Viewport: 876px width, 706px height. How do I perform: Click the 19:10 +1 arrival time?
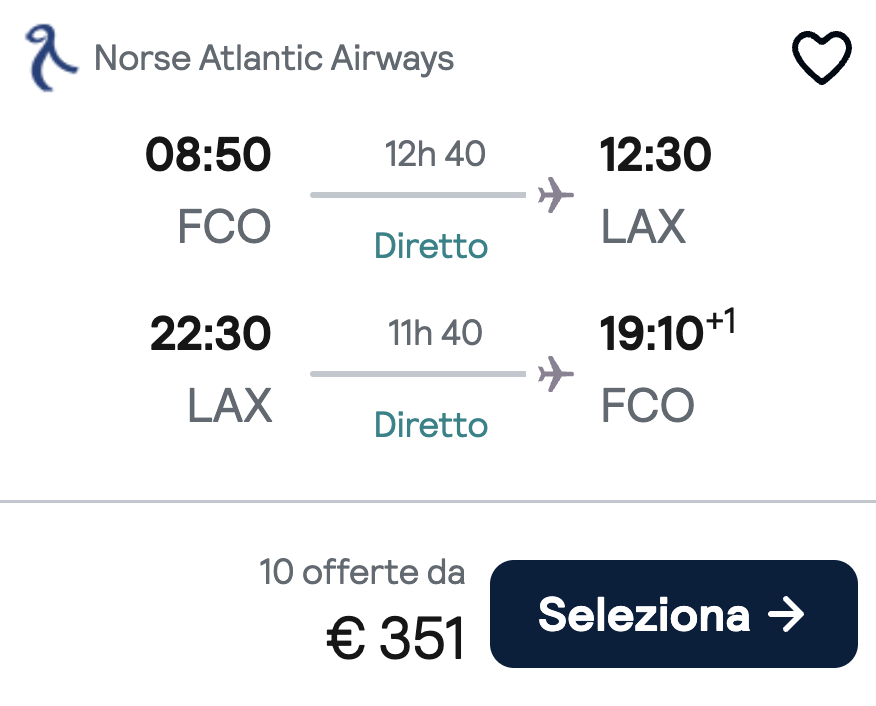[668, 331]
